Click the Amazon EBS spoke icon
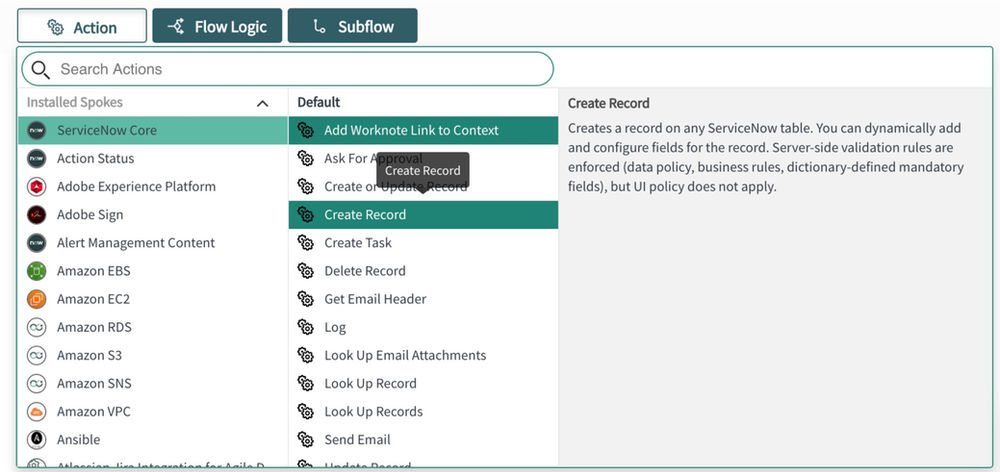Screen dimensions: 1000x472 [x=36, y=270]
